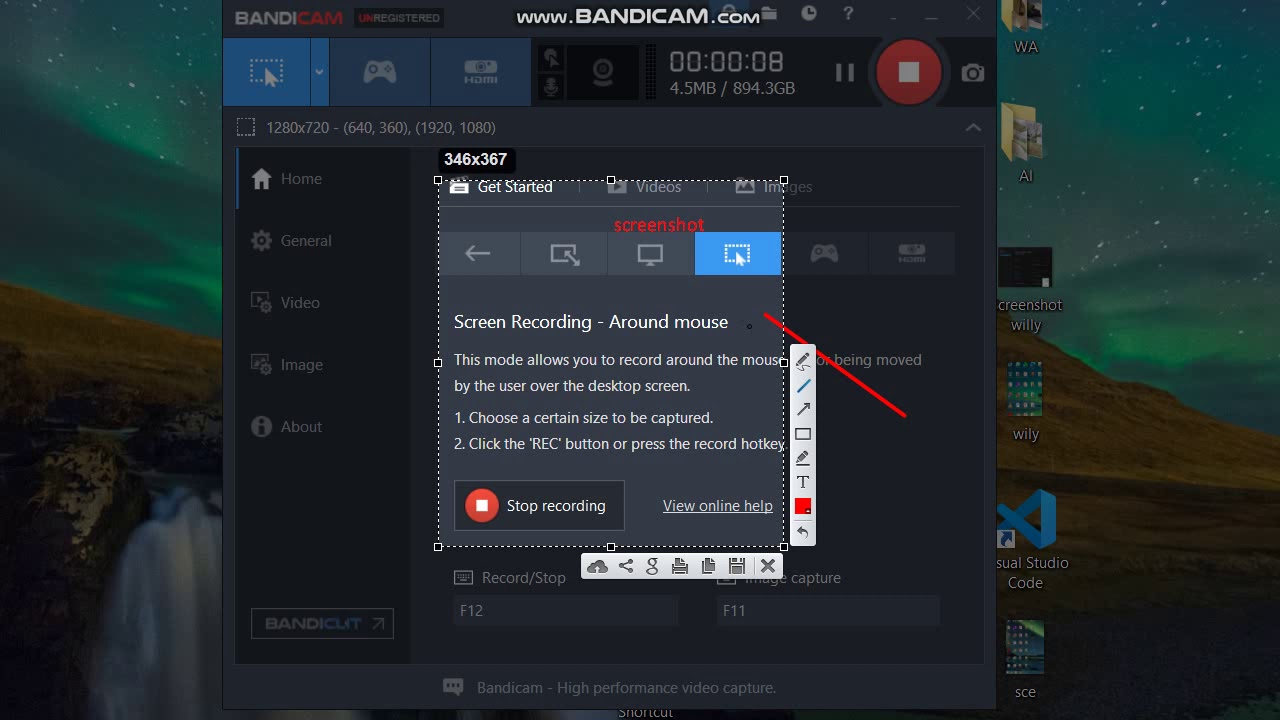
Task: Open the wily desktop file
Action: 1025,402
